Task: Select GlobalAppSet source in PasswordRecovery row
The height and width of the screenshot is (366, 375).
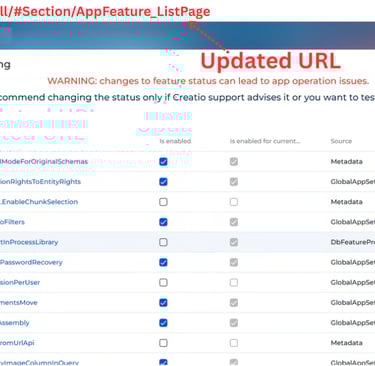Action: (x=353, y=262)
